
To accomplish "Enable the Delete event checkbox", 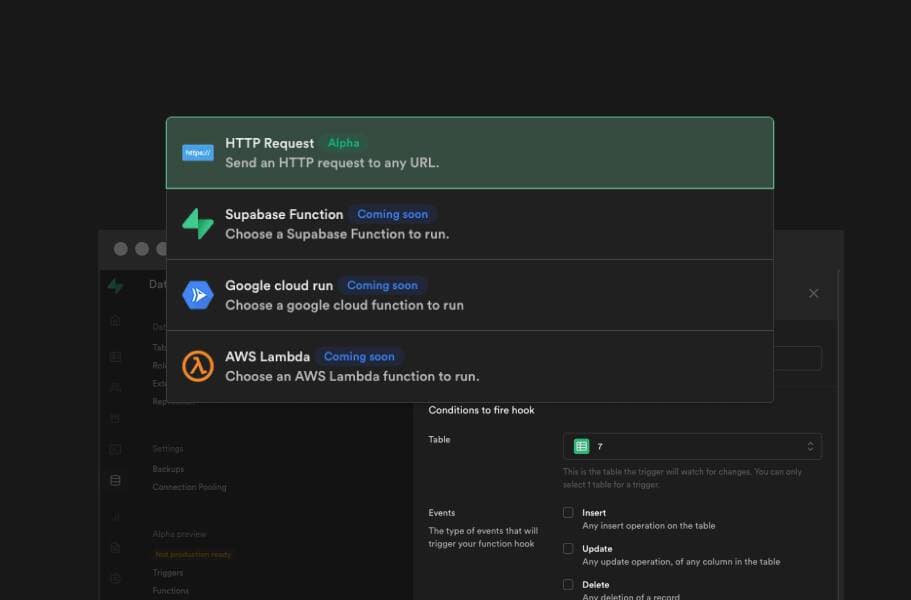I will point(569,584).
